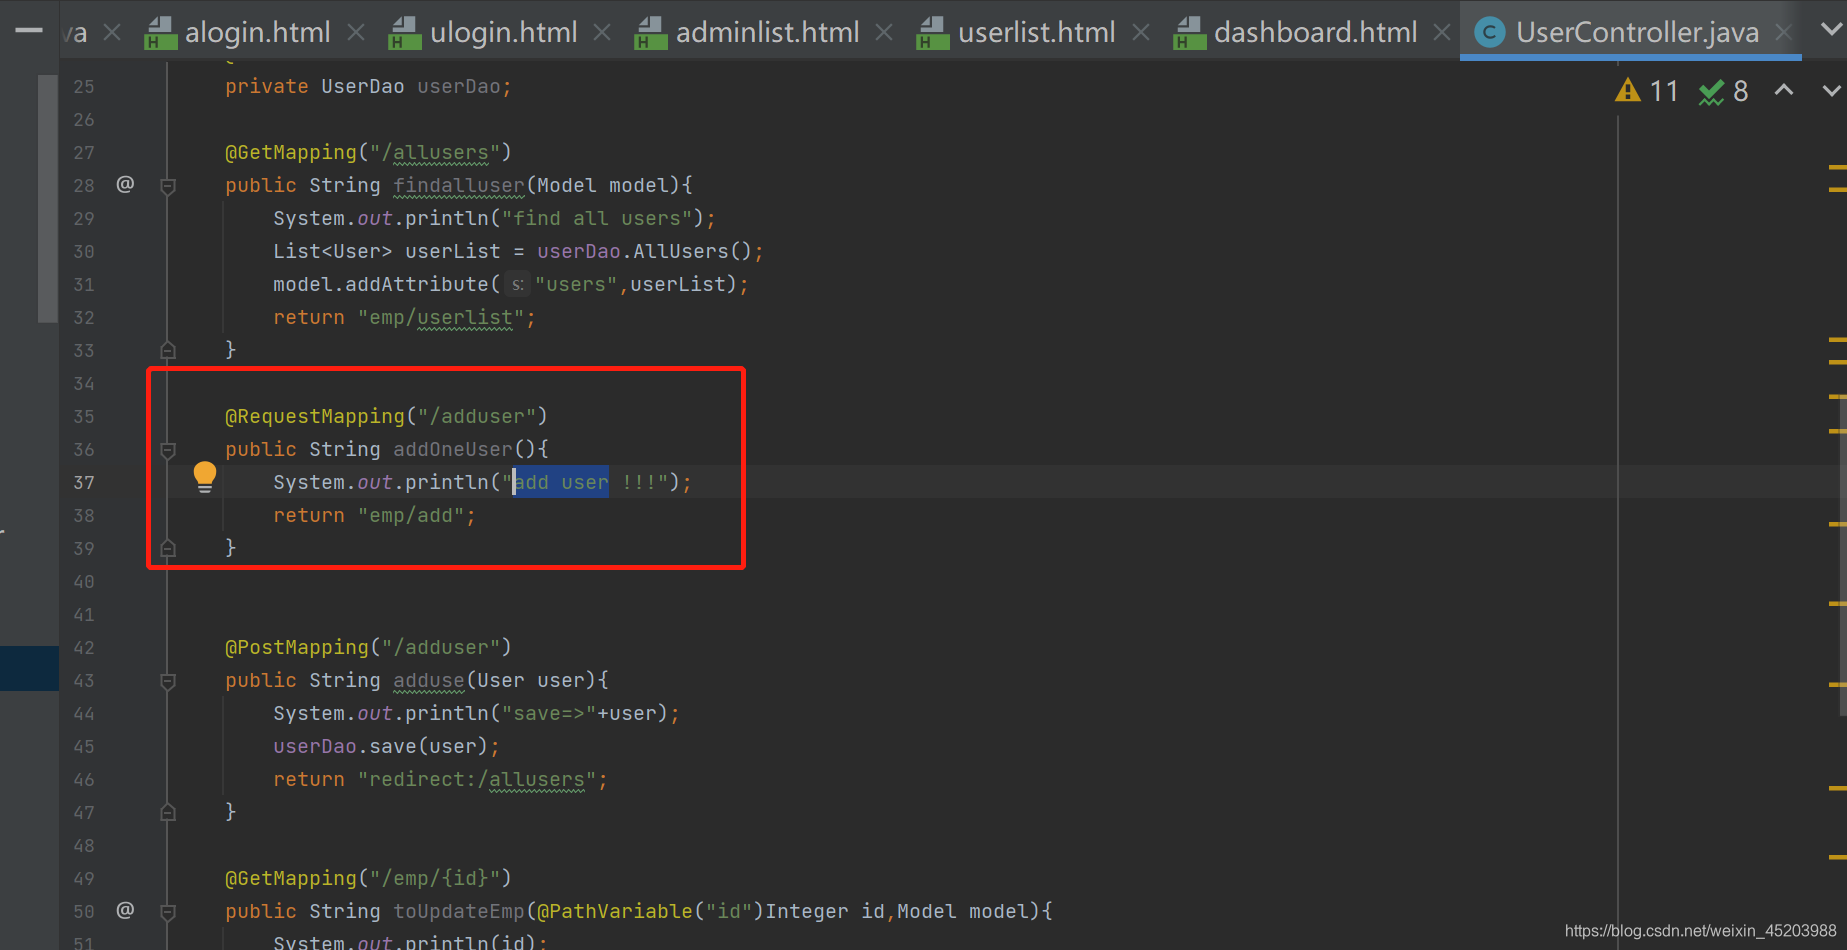Click the gutter mapping icon on line 28
The image size is (1847, 950).
click(125, 184)
